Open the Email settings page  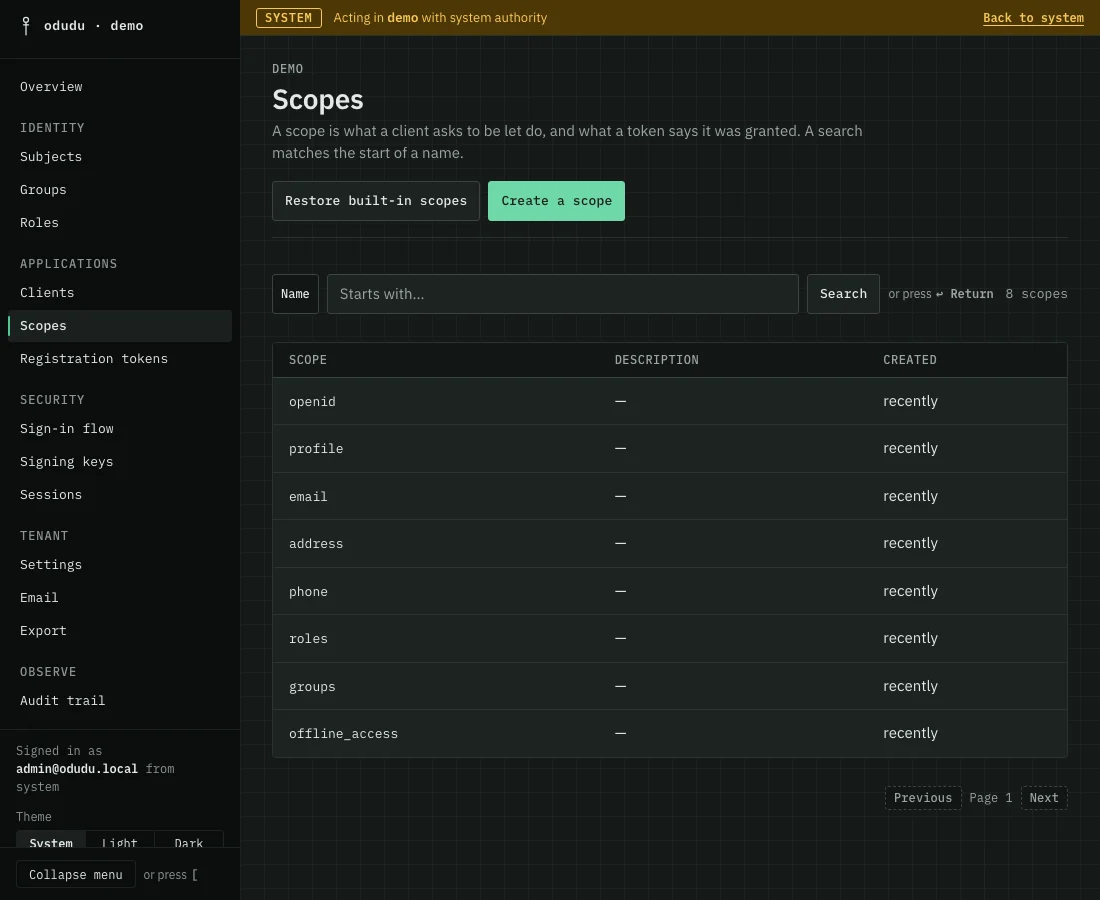click(x=120, y=598)
